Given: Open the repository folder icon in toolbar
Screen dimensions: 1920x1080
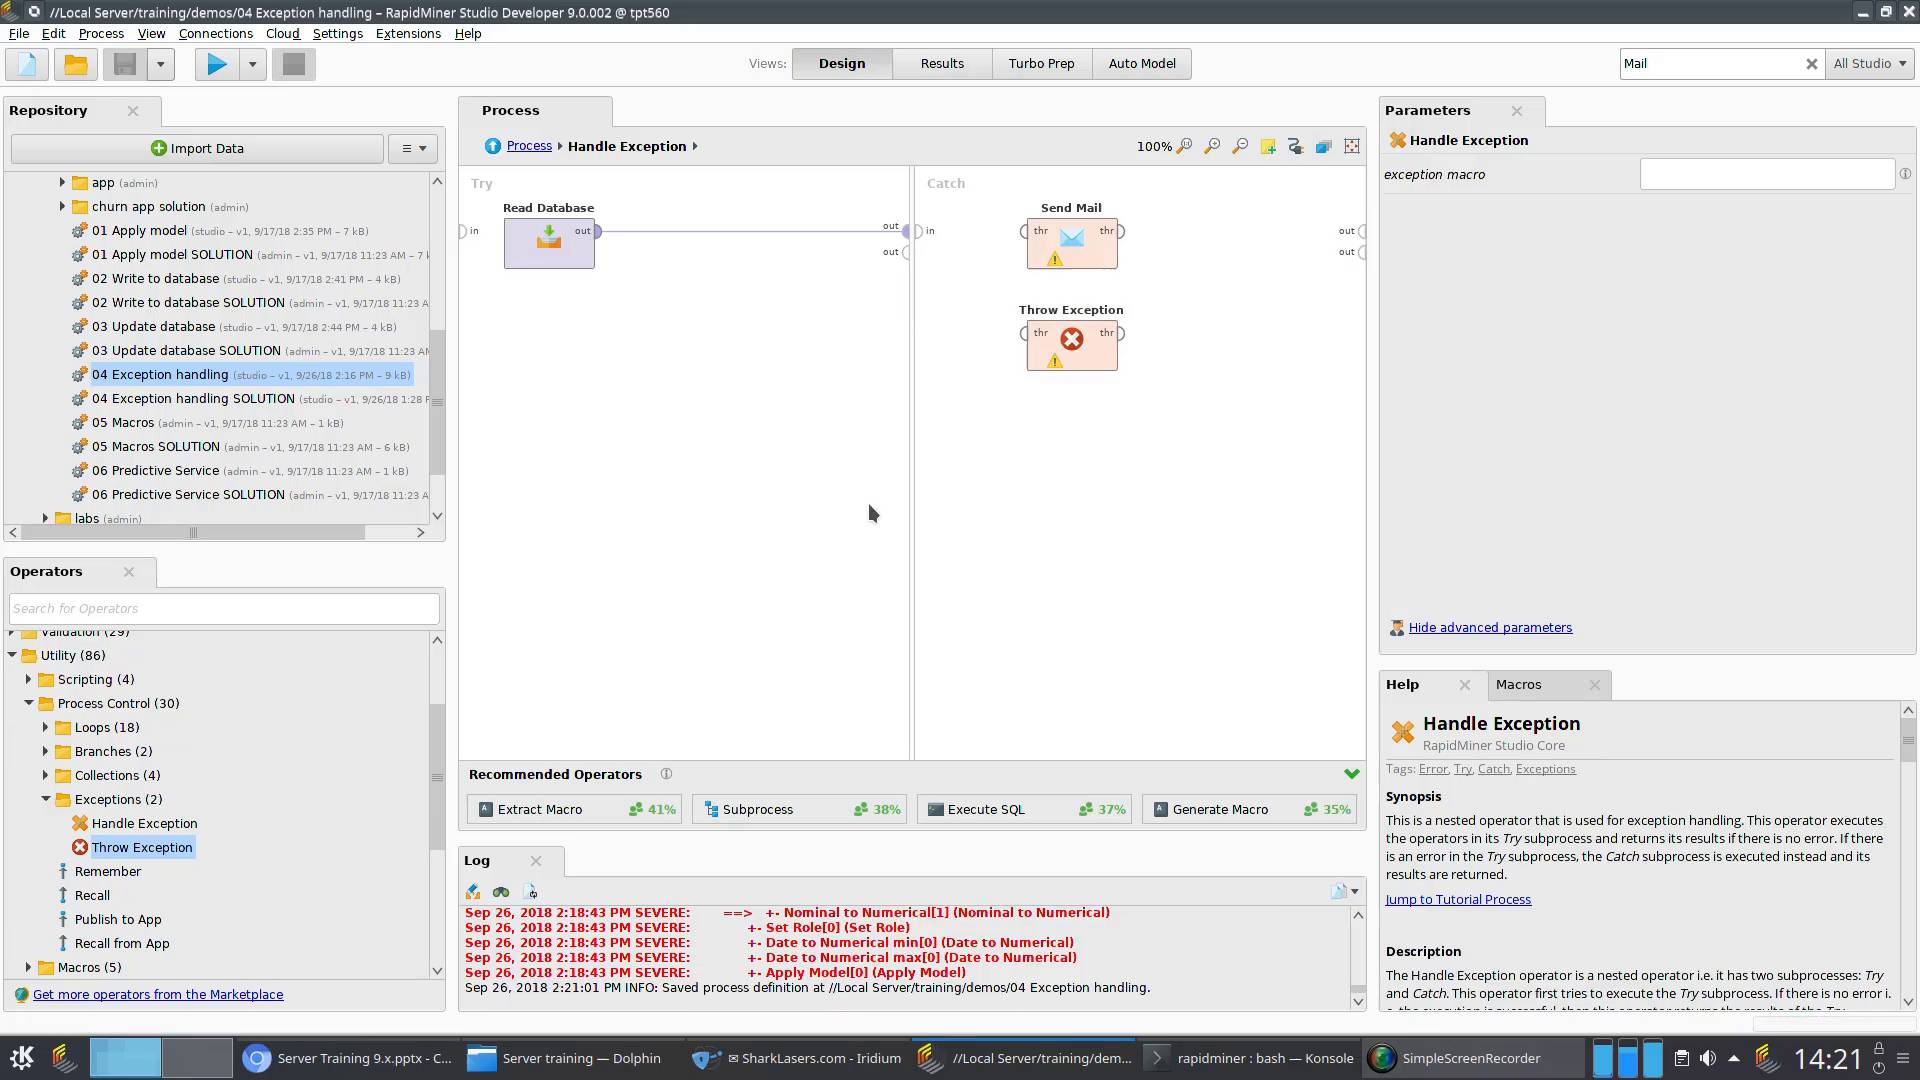Looking at the screenshot, I should [75, 64].
